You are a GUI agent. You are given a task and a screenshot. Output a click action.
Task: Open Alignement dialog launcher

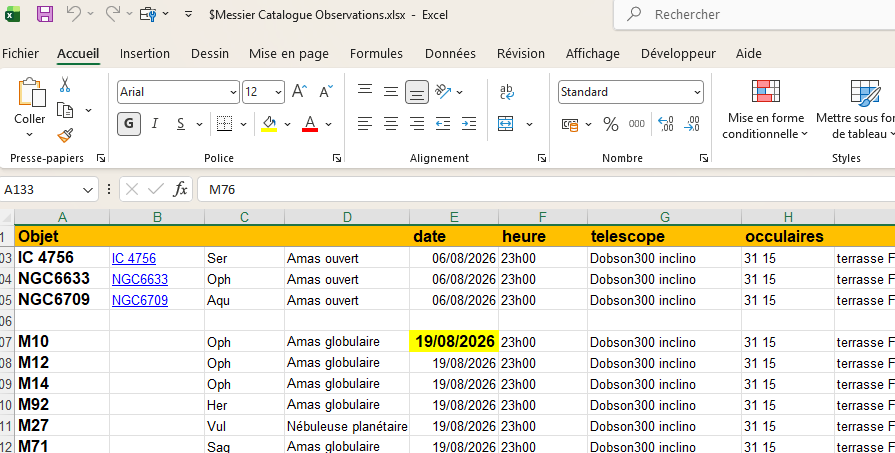[542, 159]
